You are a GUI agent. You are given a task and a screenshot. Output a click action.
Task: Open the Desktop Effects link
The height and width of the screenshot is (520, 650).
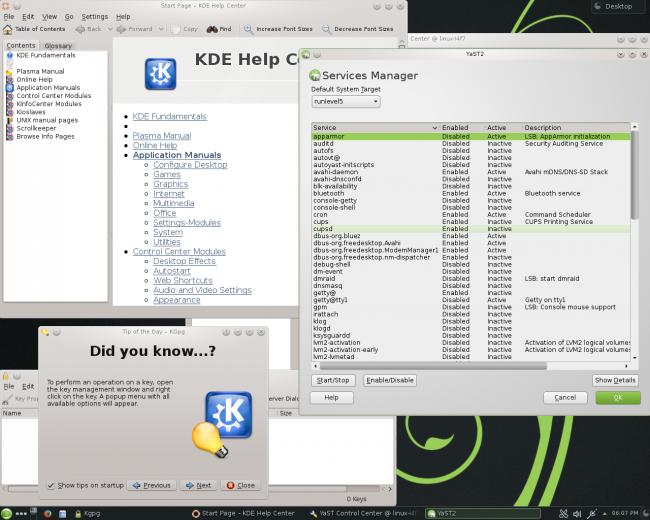coord(184,261)
